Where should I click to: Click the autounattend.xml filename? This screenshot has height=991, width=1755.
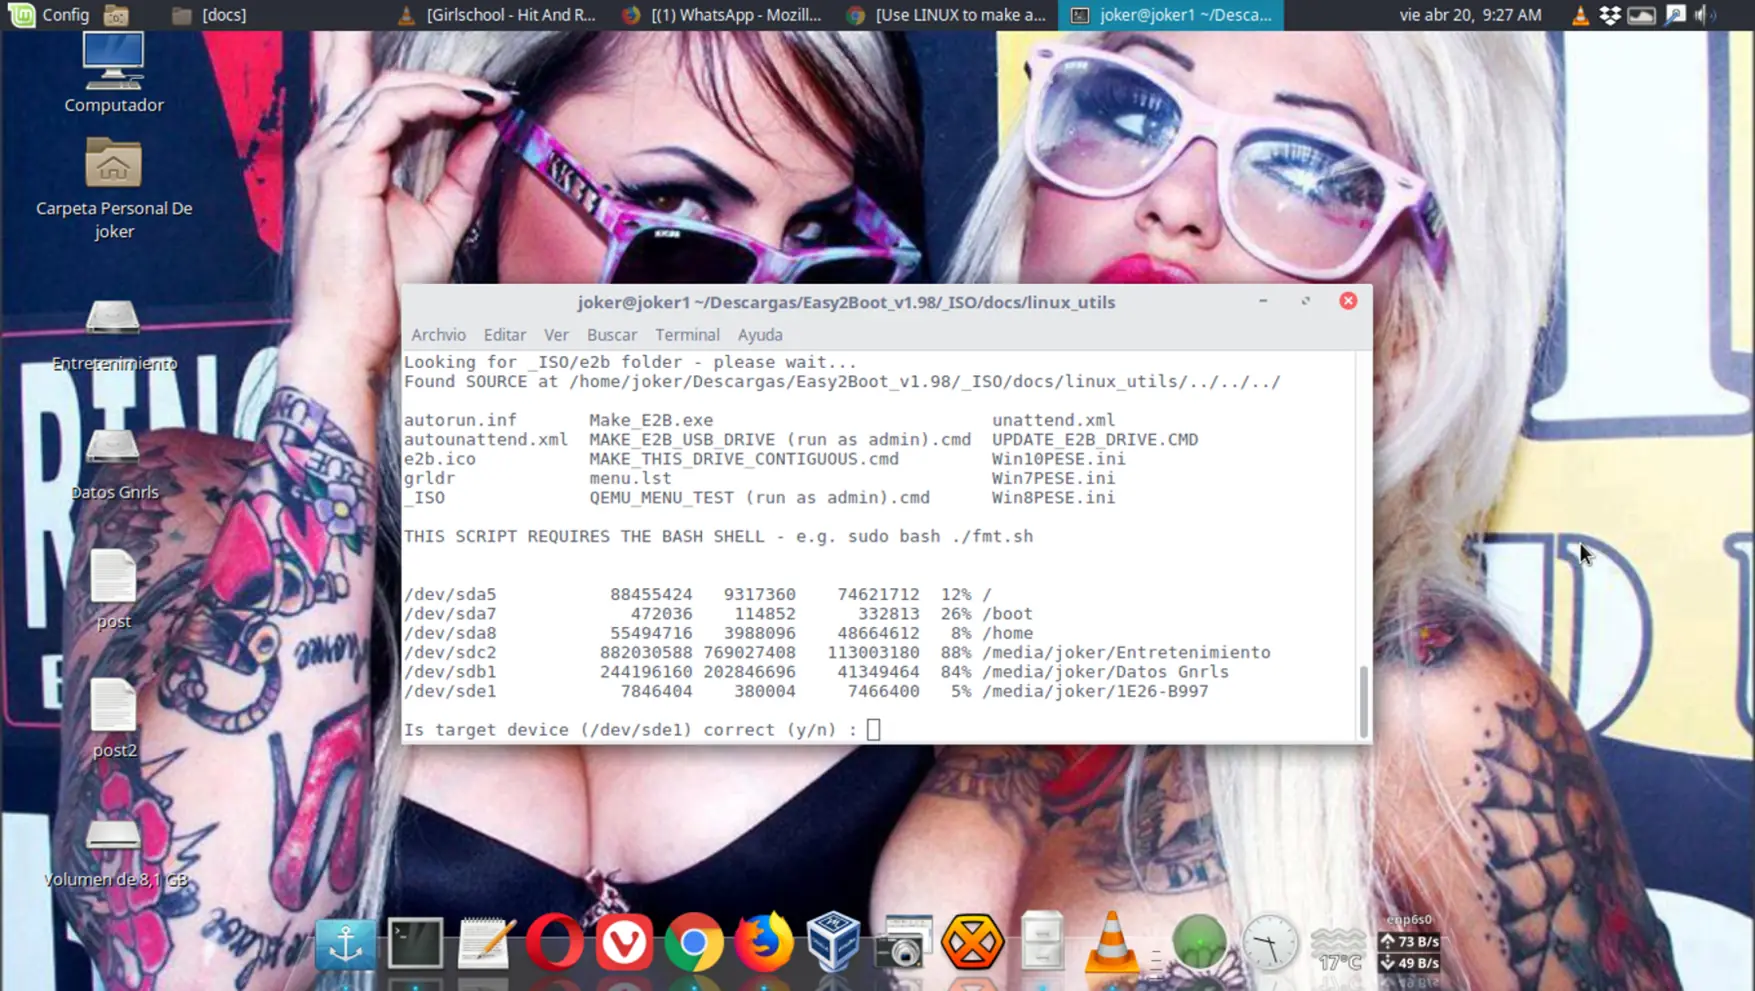[486, 439]
